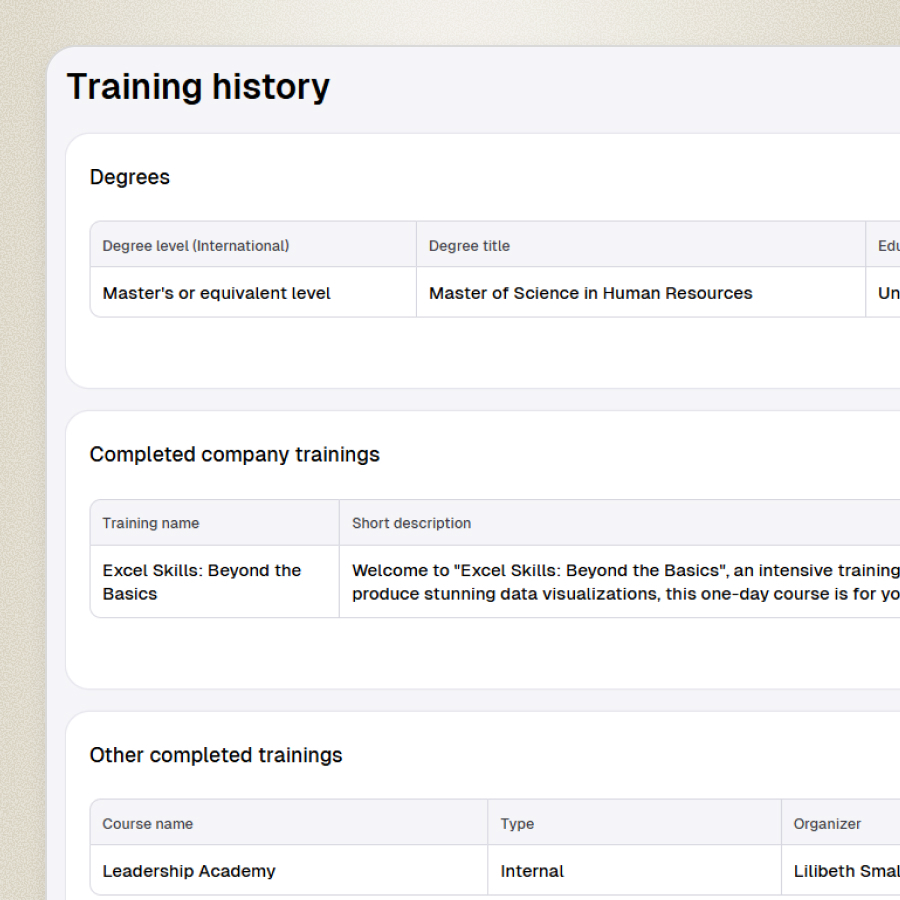Click the Type column header
Image resolution: width=900 pixels, height=900 pixels.
click(x=517, y=824)
